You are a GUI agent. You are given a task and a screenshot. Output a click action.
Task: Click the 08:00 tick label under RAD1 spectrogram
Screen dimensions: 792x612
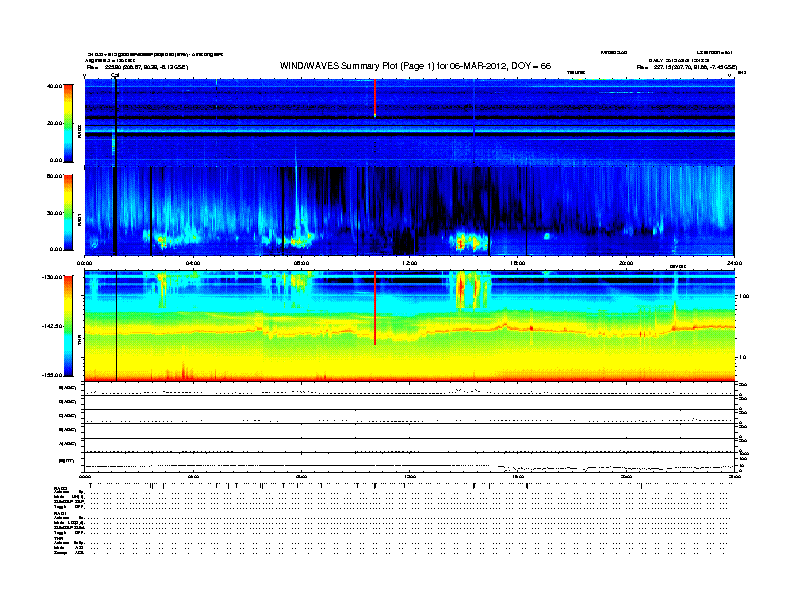point(301,263)
